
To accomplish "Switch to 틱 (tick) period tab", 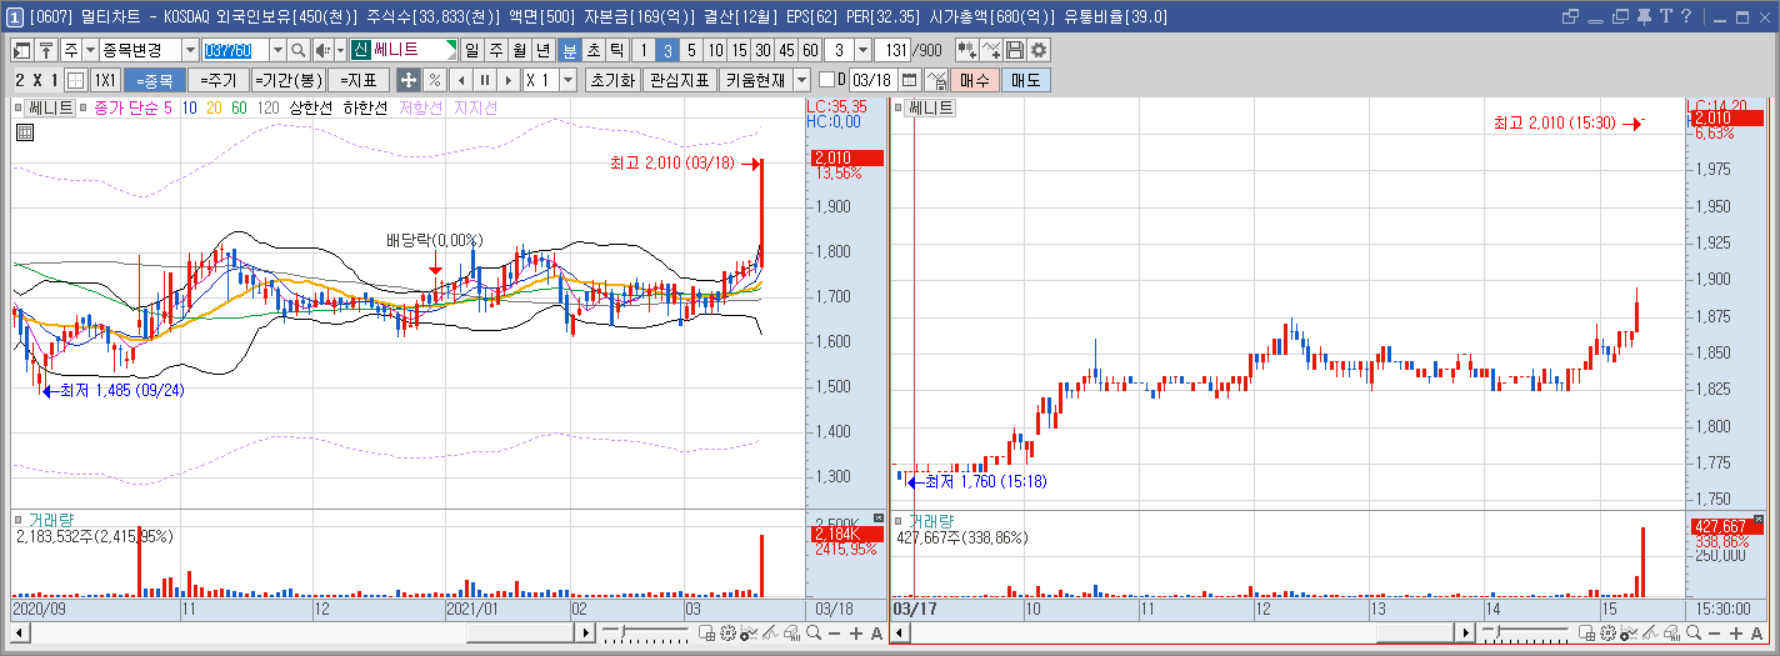I will [617, 50].
